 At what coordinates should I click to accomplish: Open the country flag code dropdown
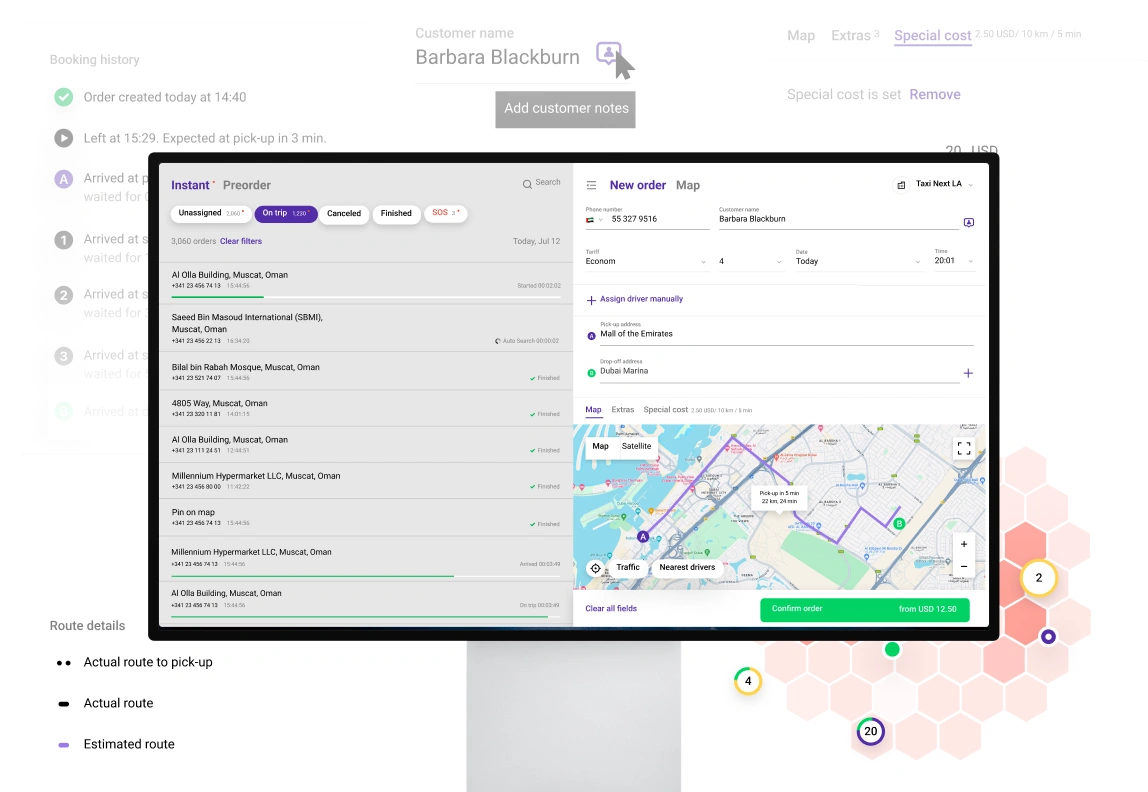[x=594, y=220]
